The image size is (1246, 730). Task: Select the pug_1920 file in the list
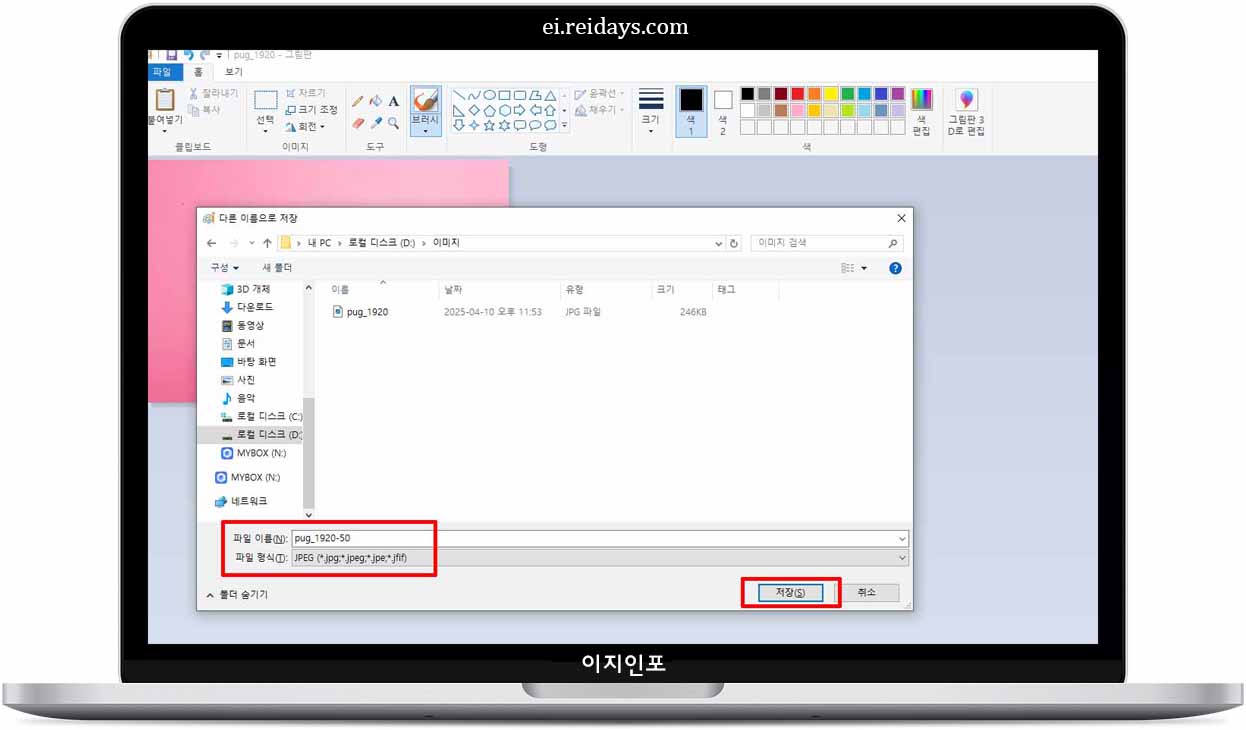(362, 311)
